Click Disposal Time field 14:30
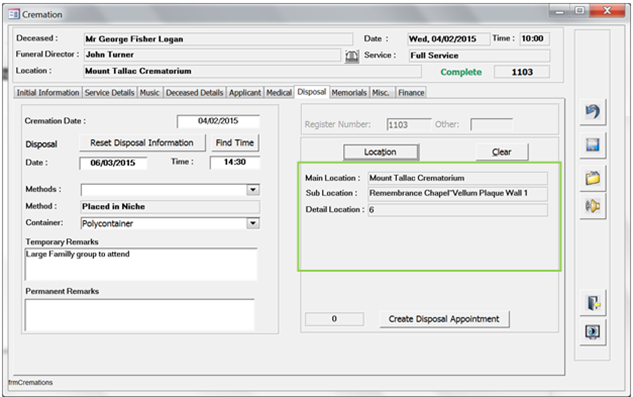Image resolution: width=633 pixels, height=397 pixels. click(x=235, y=162)
